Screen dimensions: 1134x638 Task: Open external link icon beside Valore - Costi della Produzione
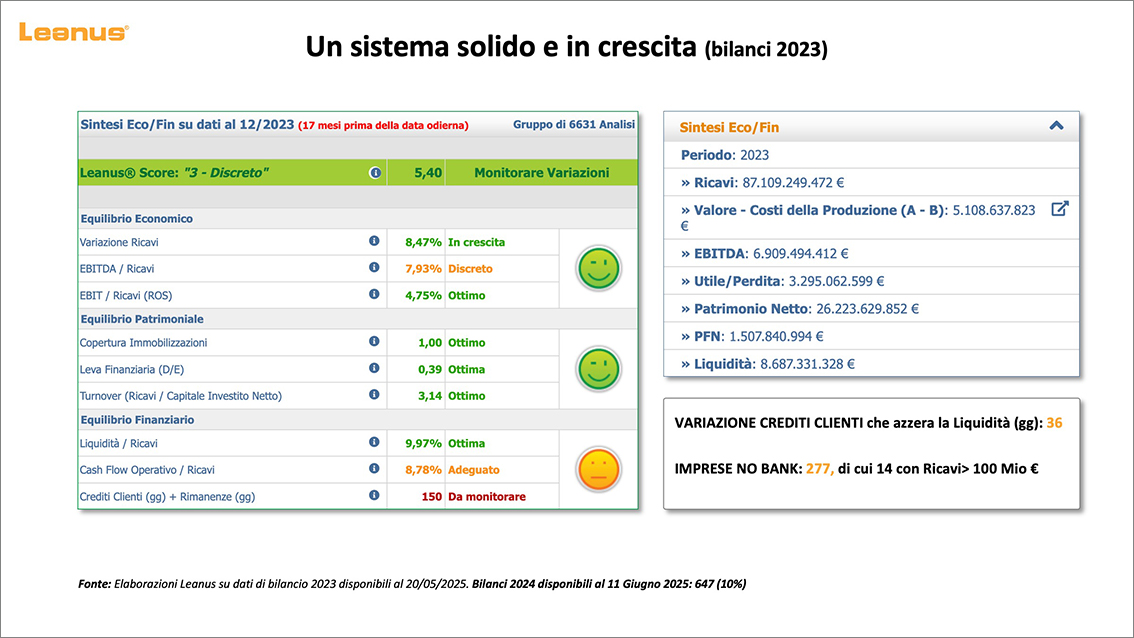1060,209
